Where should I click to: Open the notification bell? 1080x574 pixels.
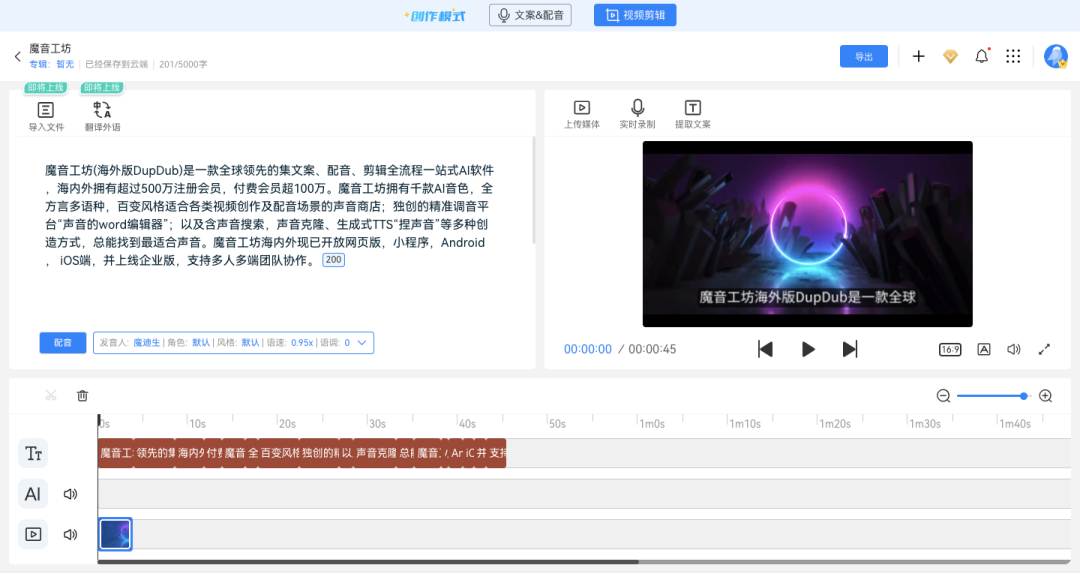click(x=982, y=57)
